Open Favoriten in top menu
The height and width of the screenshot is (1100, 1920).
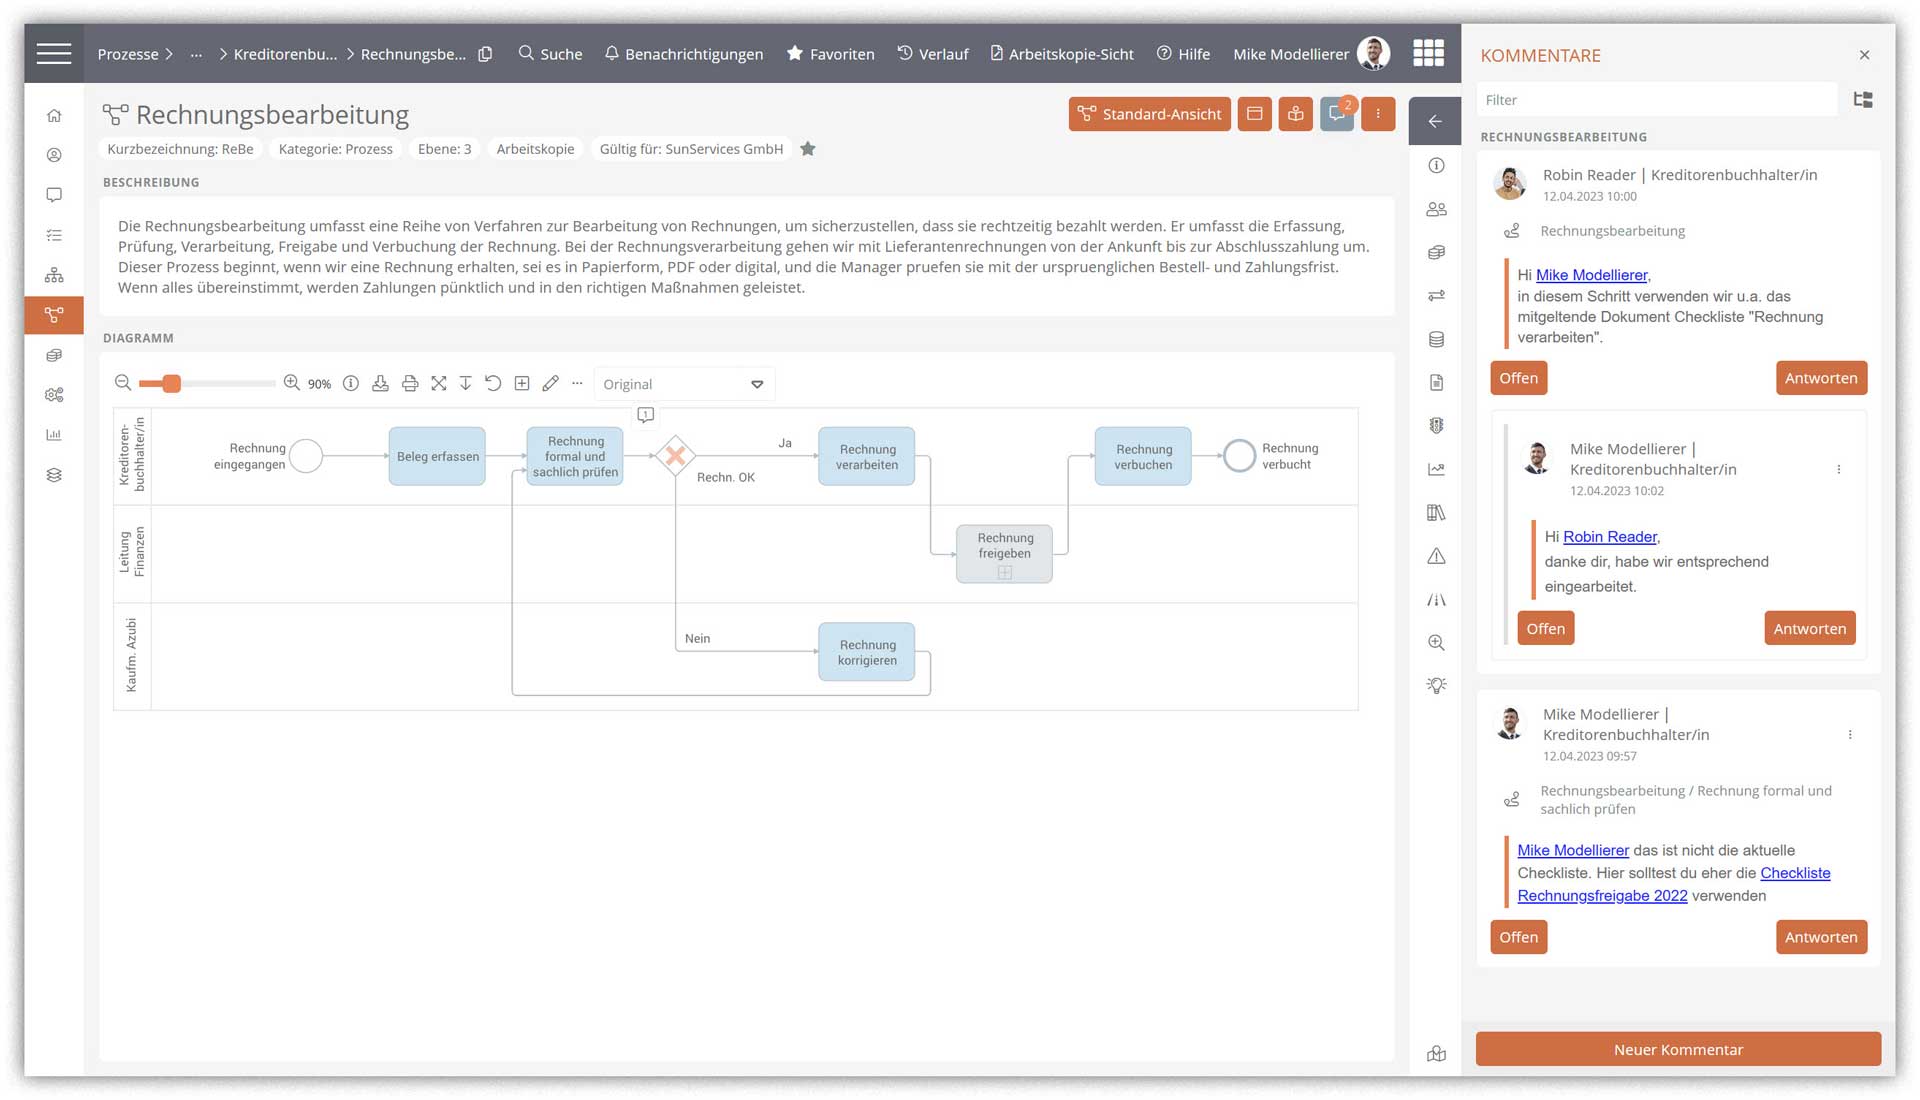(830, 54)
